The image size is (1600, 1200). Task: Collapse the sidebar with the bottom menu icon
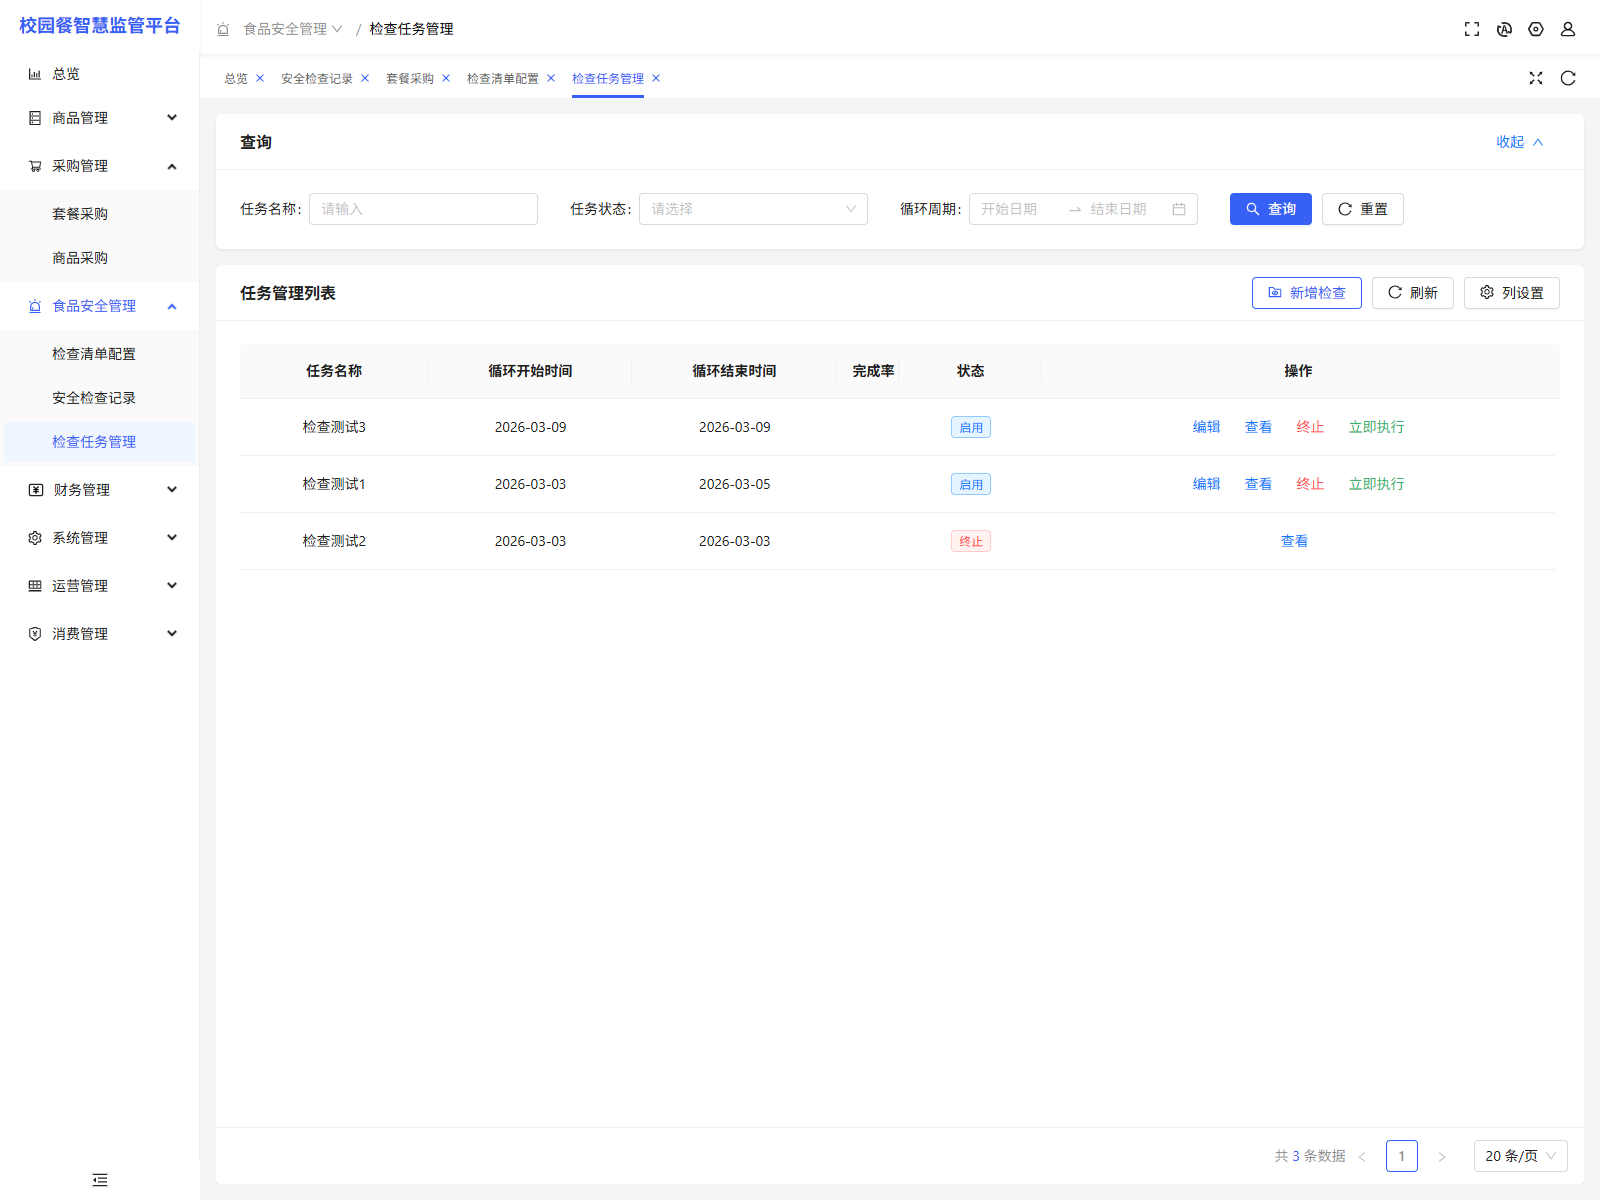[100, 1180]
